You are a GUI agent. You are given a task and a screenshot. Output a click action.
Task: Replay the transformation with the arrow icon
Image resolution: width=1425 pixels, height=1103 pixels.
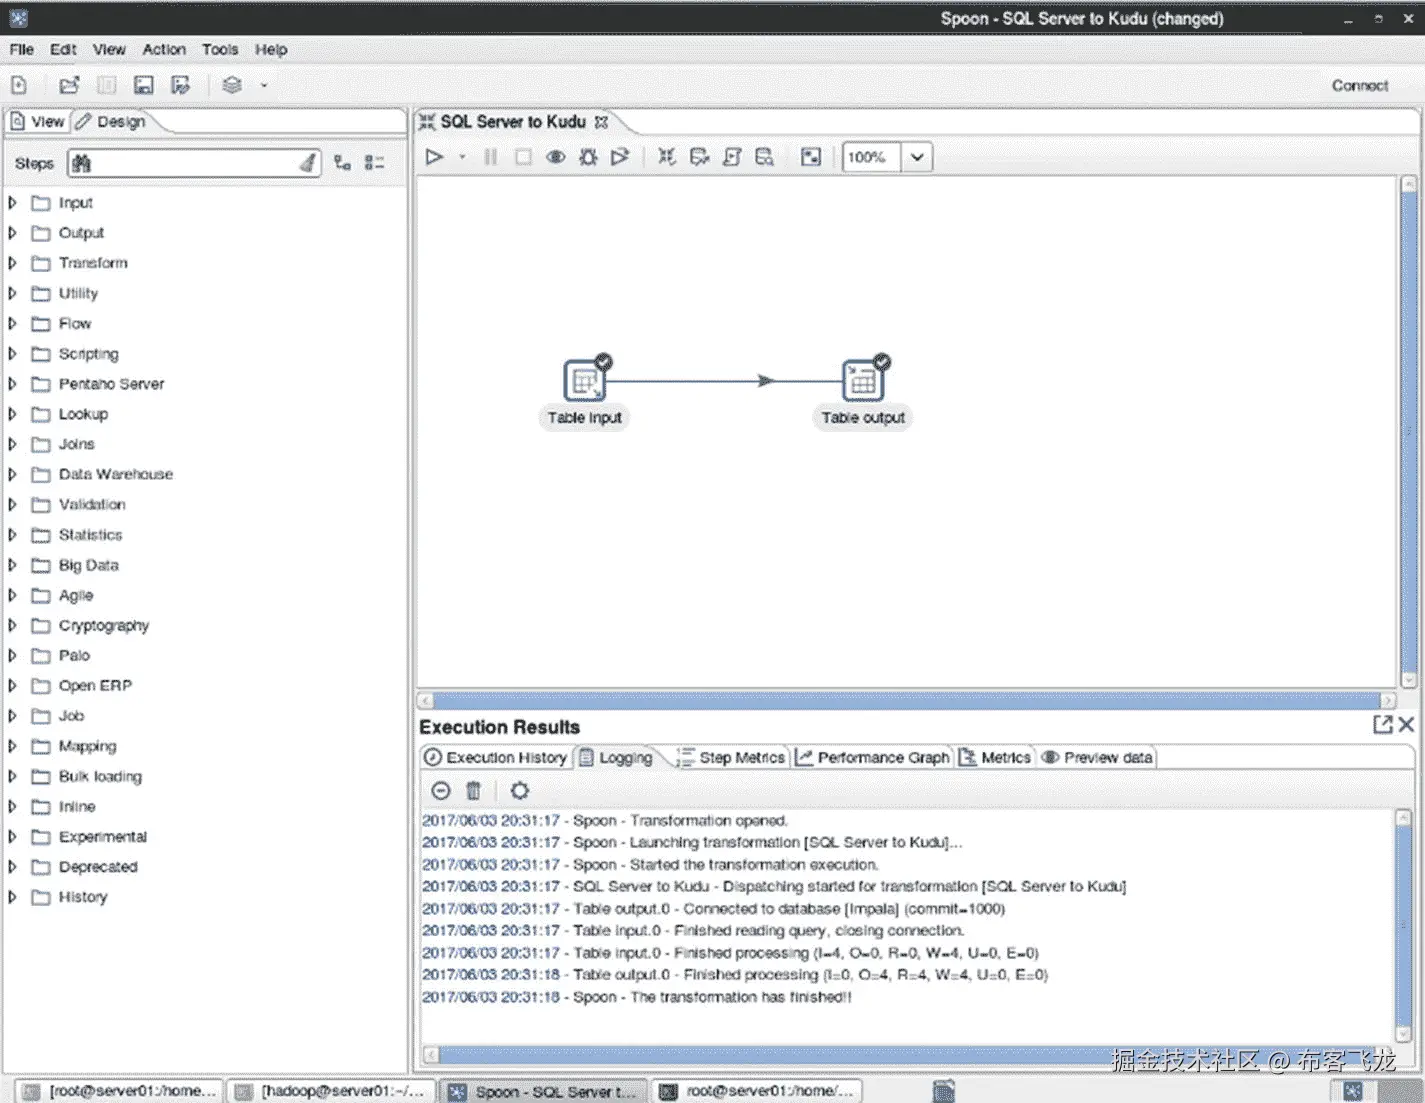click(x=620, y=156)
